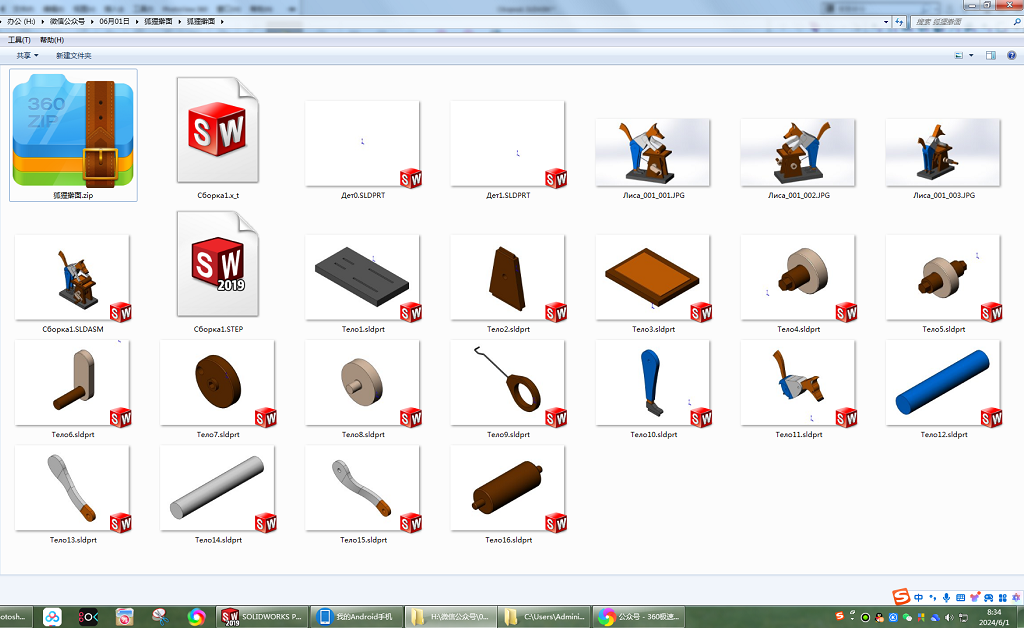This screenshot has height=628, width=1024.
Task: Expand the breadcrumb arrow after 06月01日
Action: pos(137,22)
